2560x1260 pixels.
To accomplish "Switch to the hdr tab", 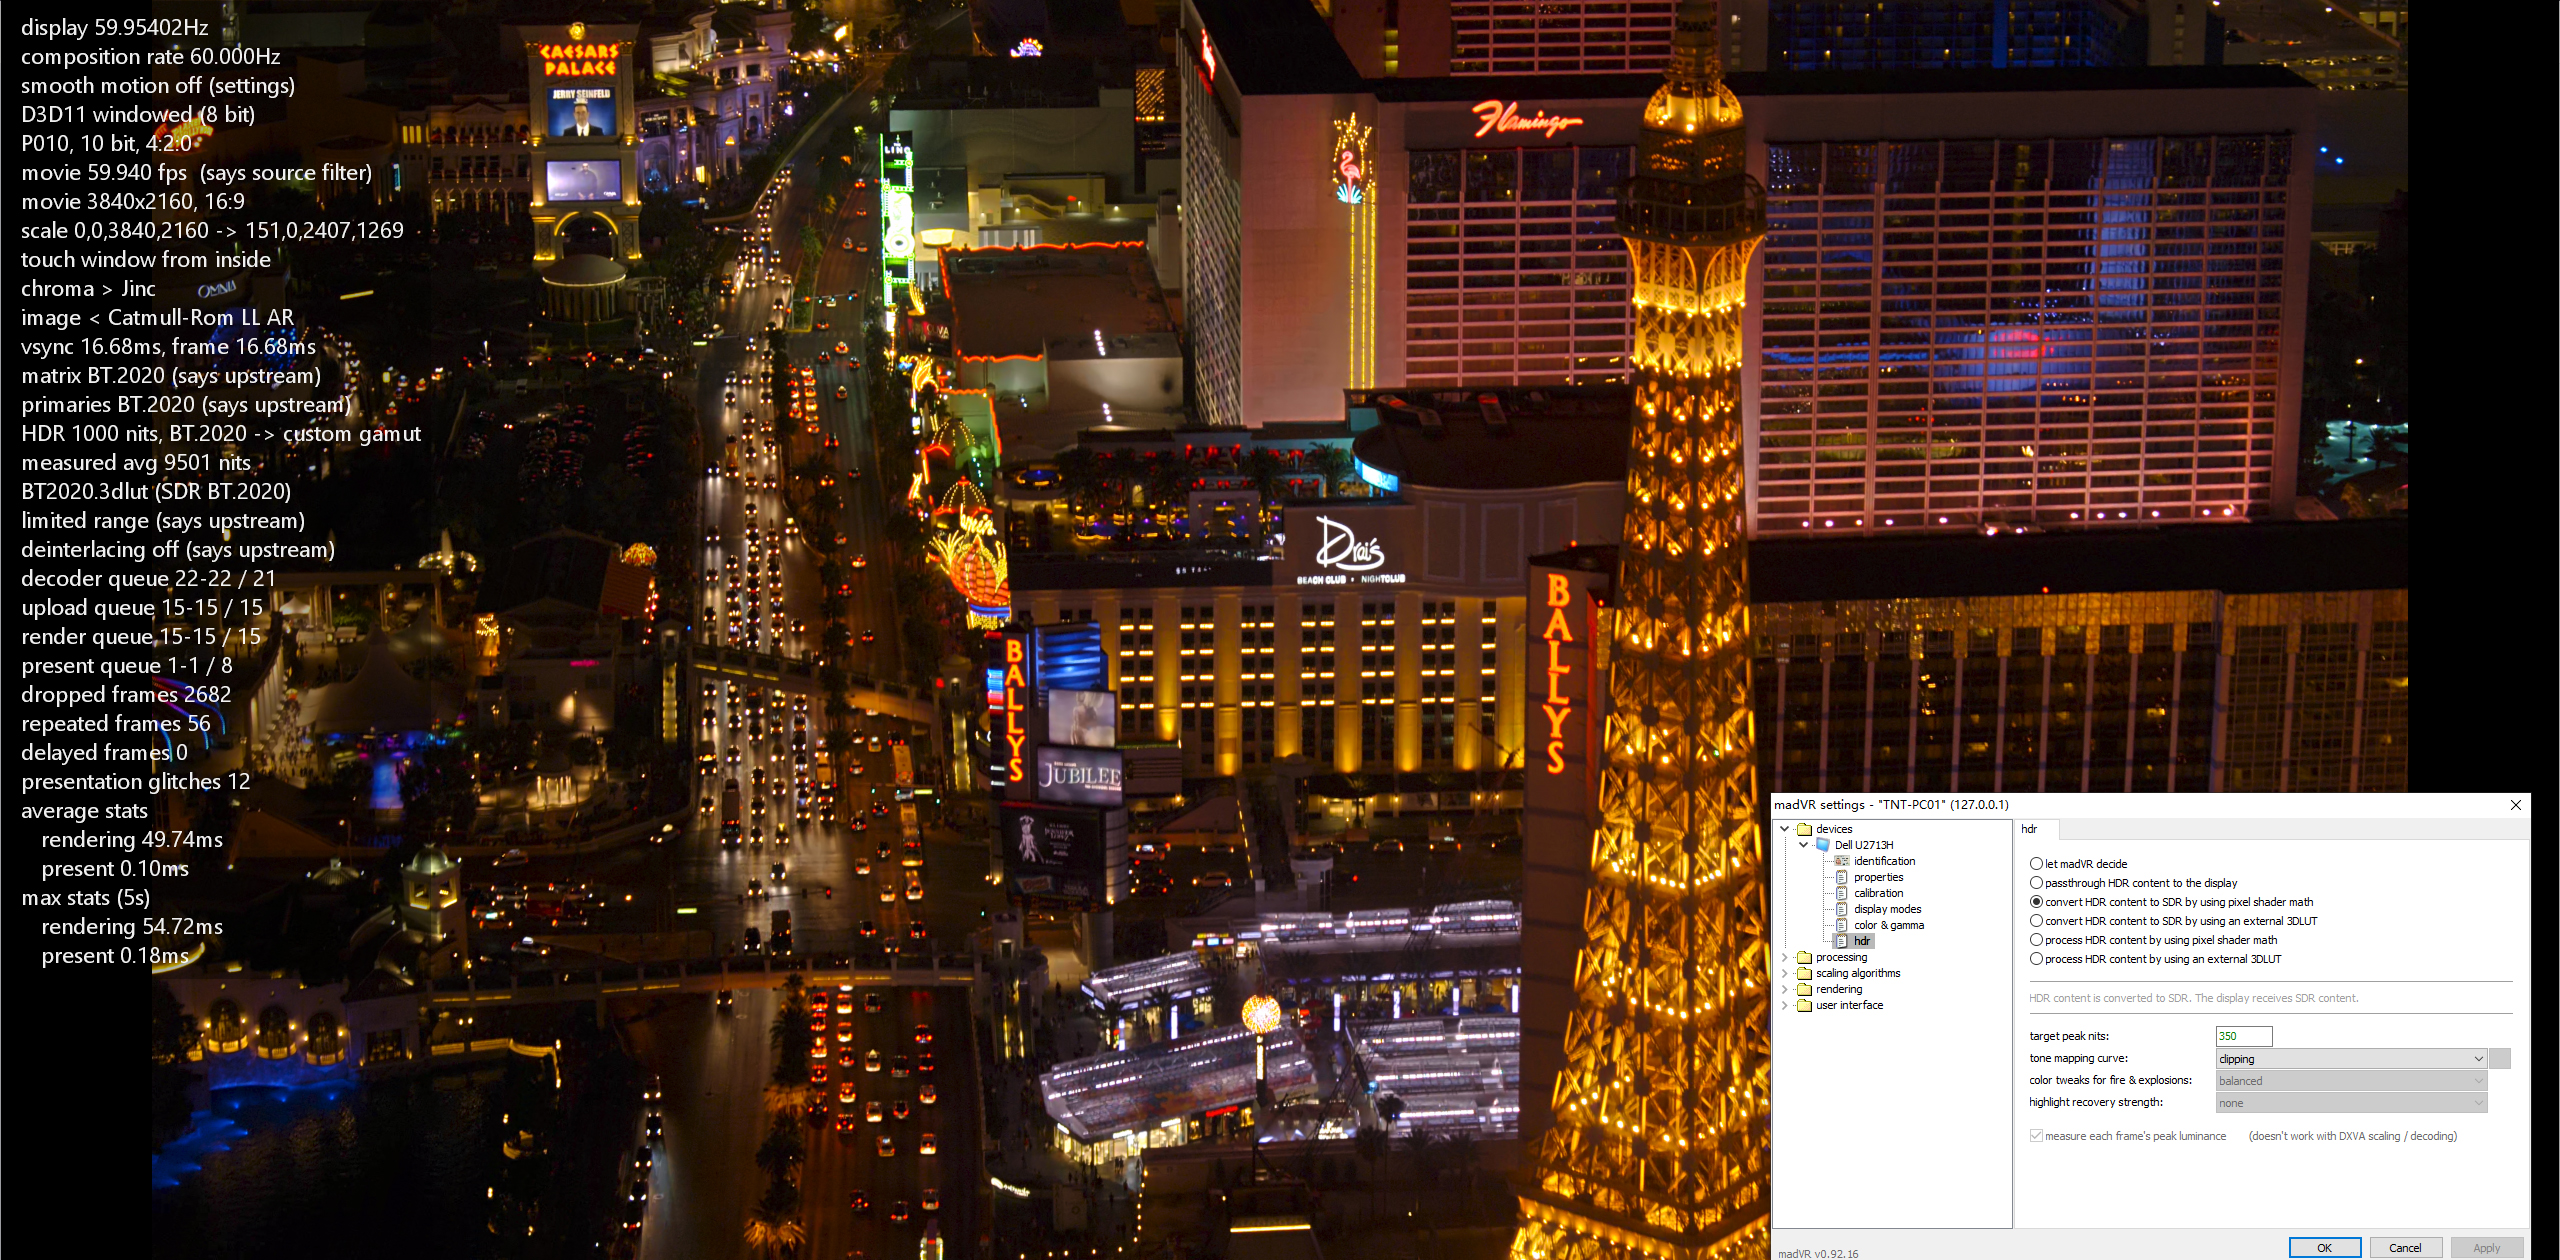I will click(x=2029, y=829).
